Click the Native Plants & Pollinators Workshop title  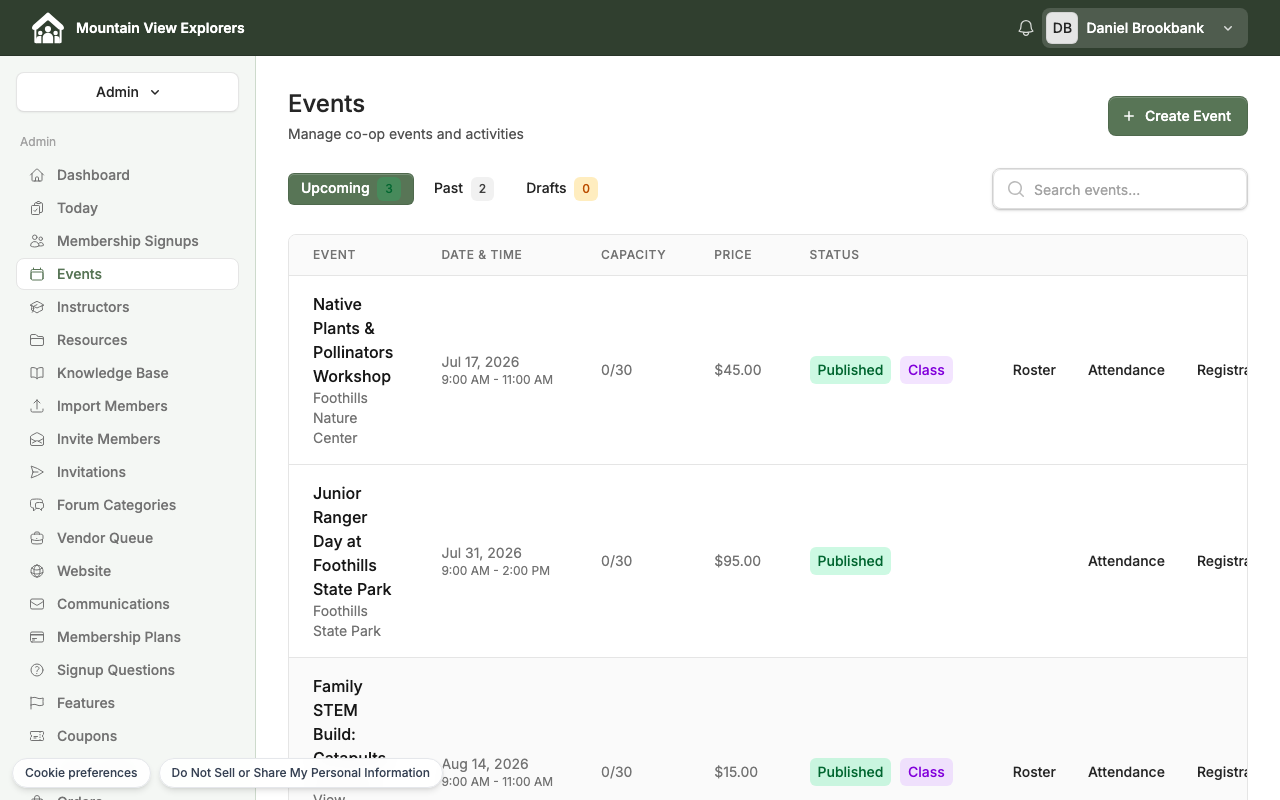pos(353,340)
